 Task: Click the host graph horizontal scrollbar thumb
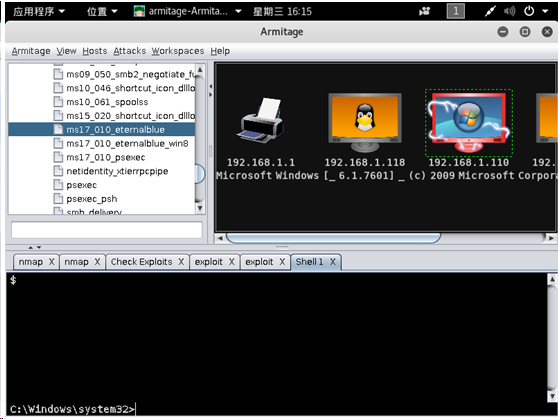[333, 237]
